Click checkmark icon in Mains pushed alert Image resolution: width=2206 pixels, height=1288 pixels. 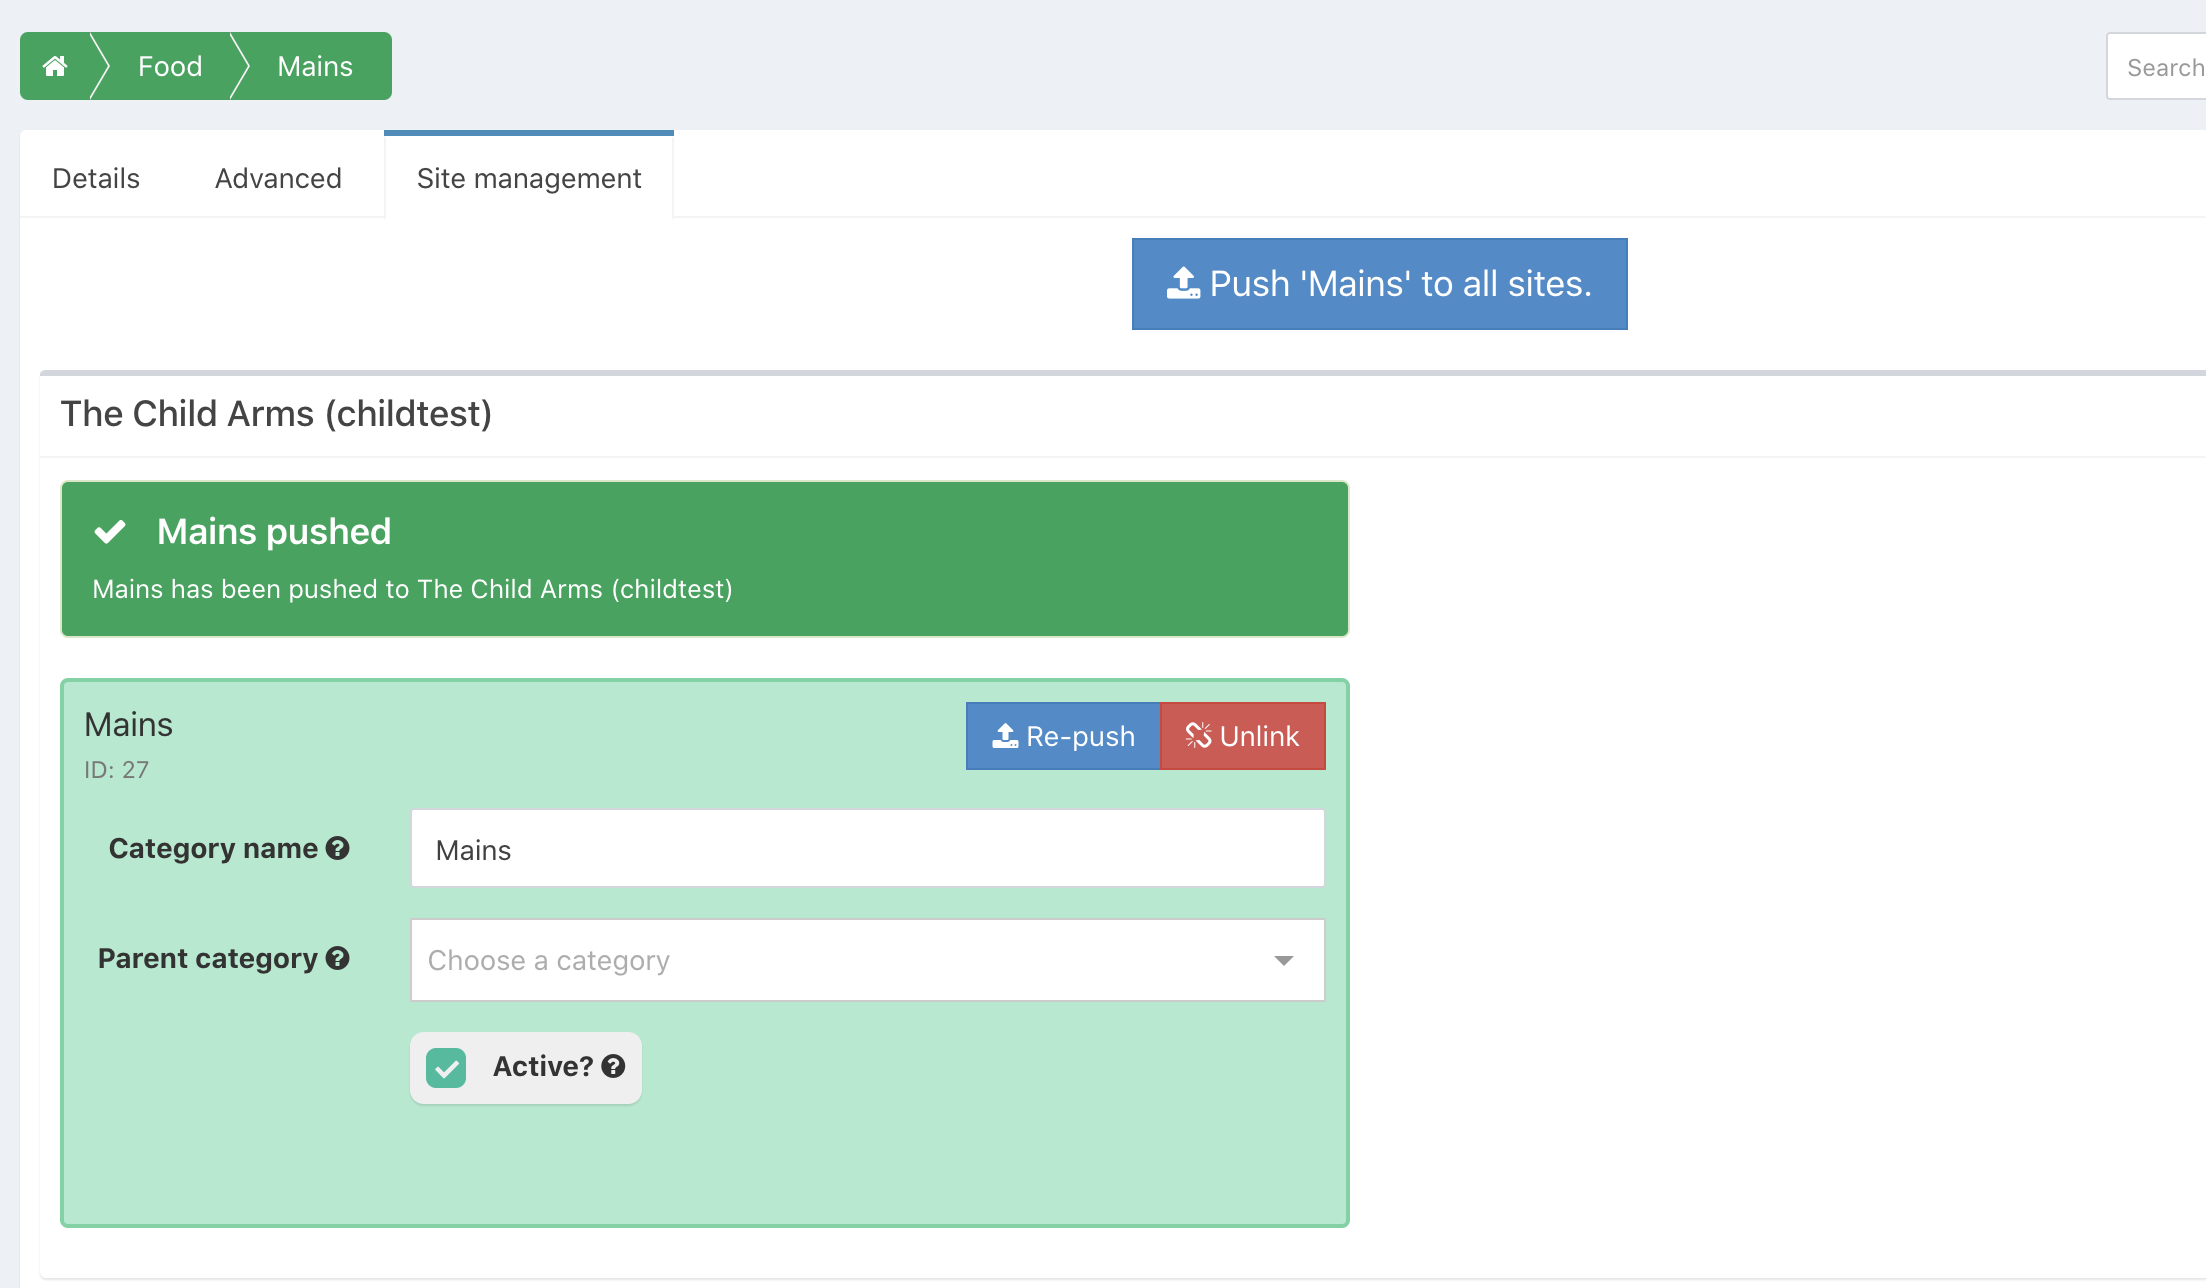pos(110,531)
